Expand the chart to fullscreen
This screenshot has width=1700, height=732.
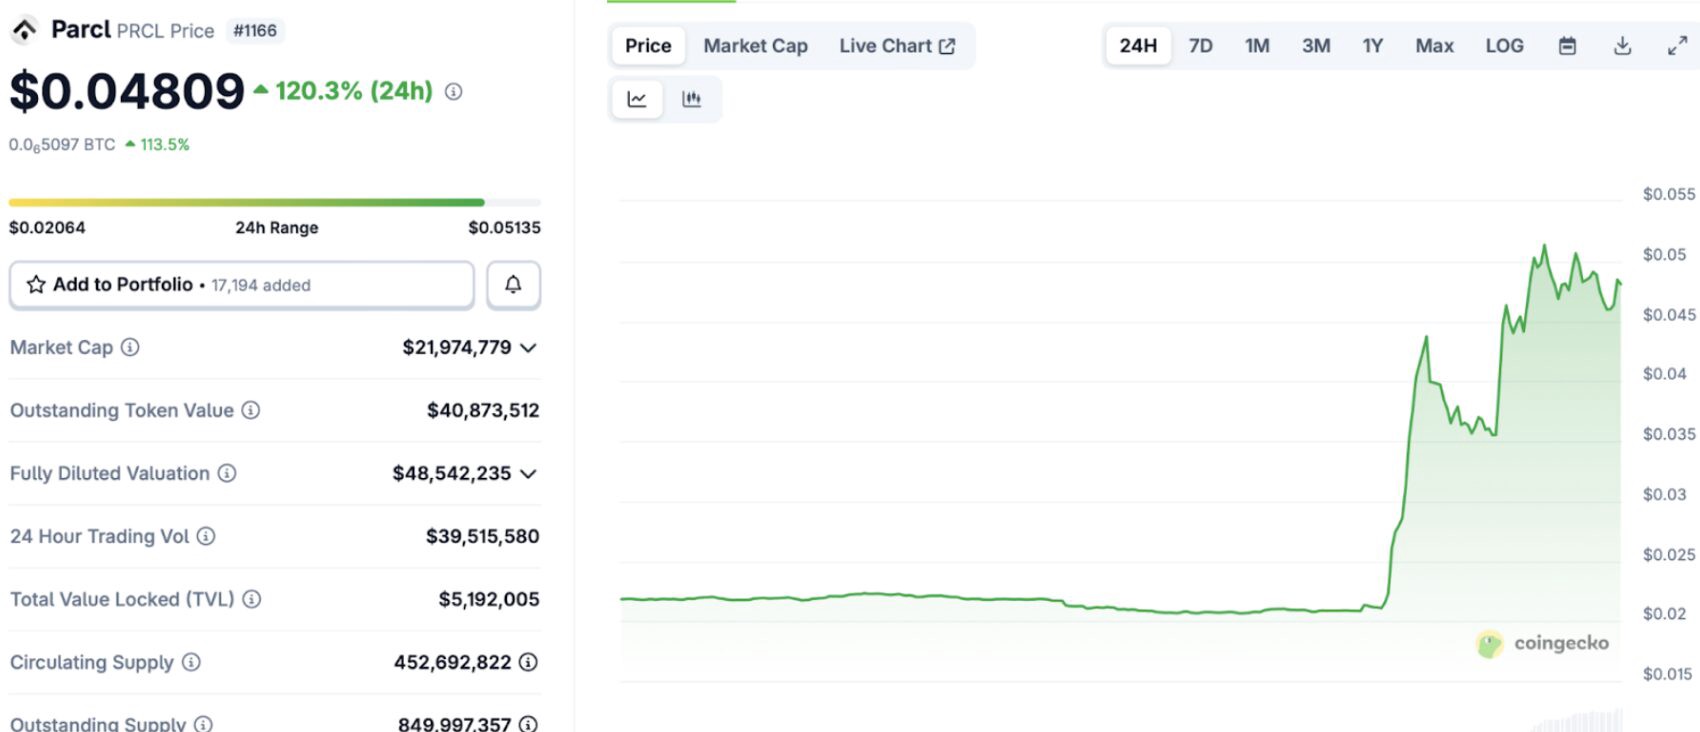1677,46
